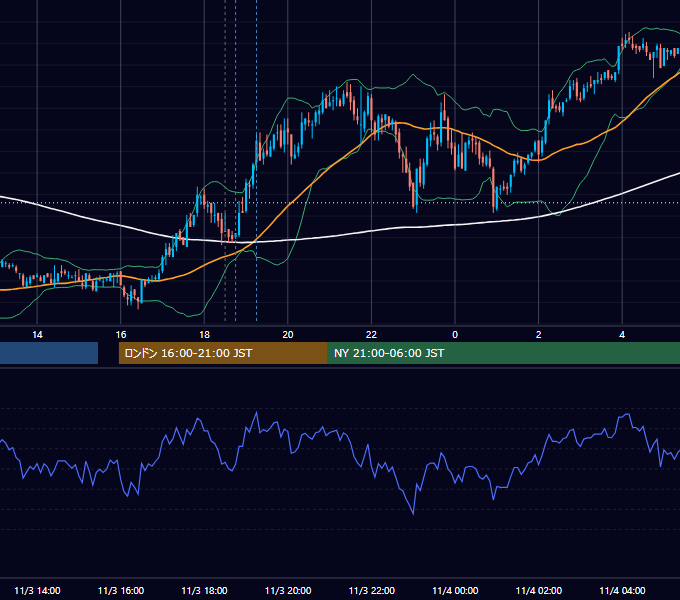Screen dimensions: 680x600
Task: Click the blue session bar before London
Action: (x=49, y=353)
